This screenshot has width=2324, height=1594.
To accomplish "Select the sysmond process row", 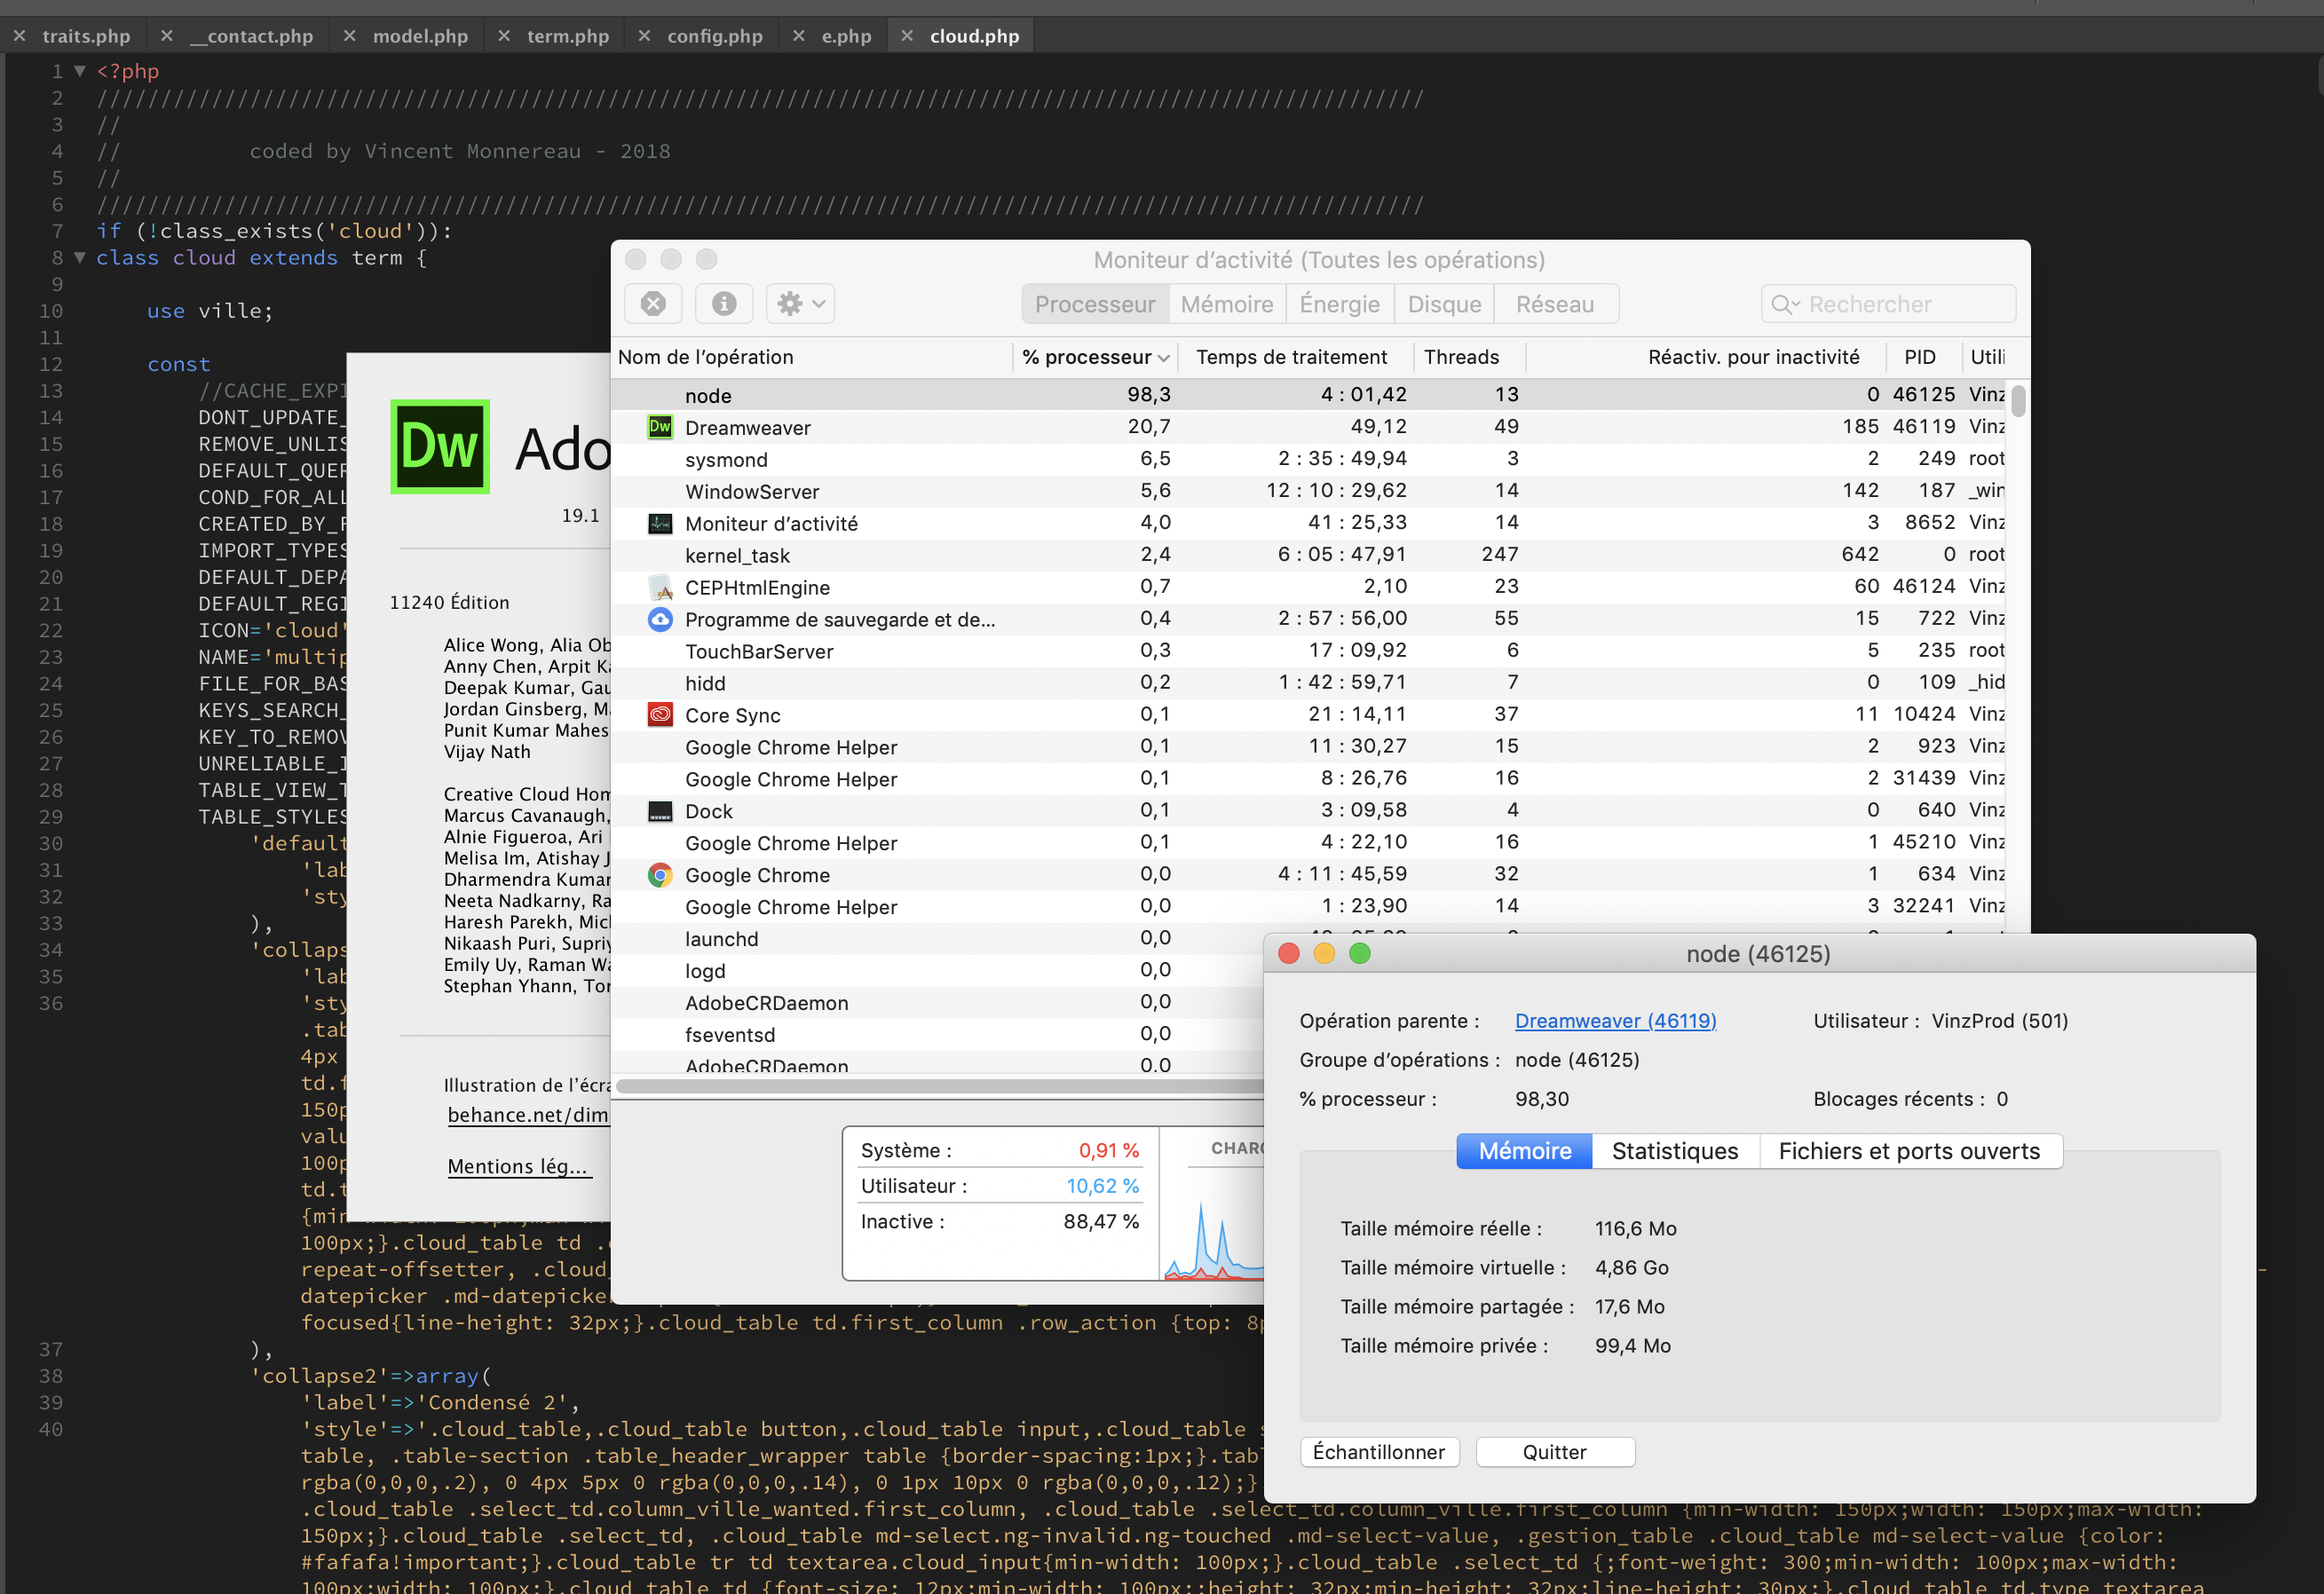I will pyautogui.click(x=1309, y=459).
